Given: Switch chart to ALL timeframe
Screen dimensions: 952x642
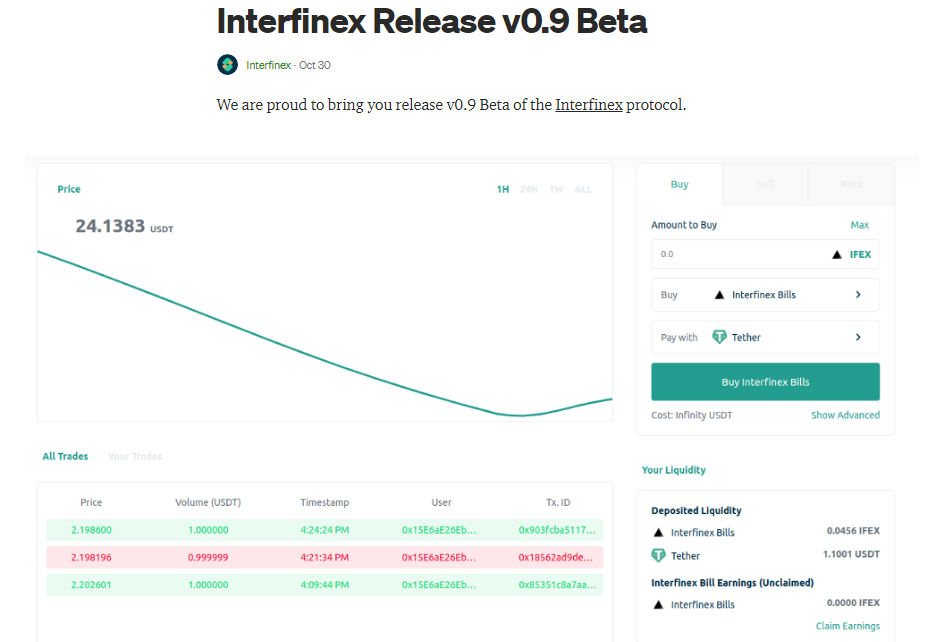Looking at the screenshot, I should [583, 190].
